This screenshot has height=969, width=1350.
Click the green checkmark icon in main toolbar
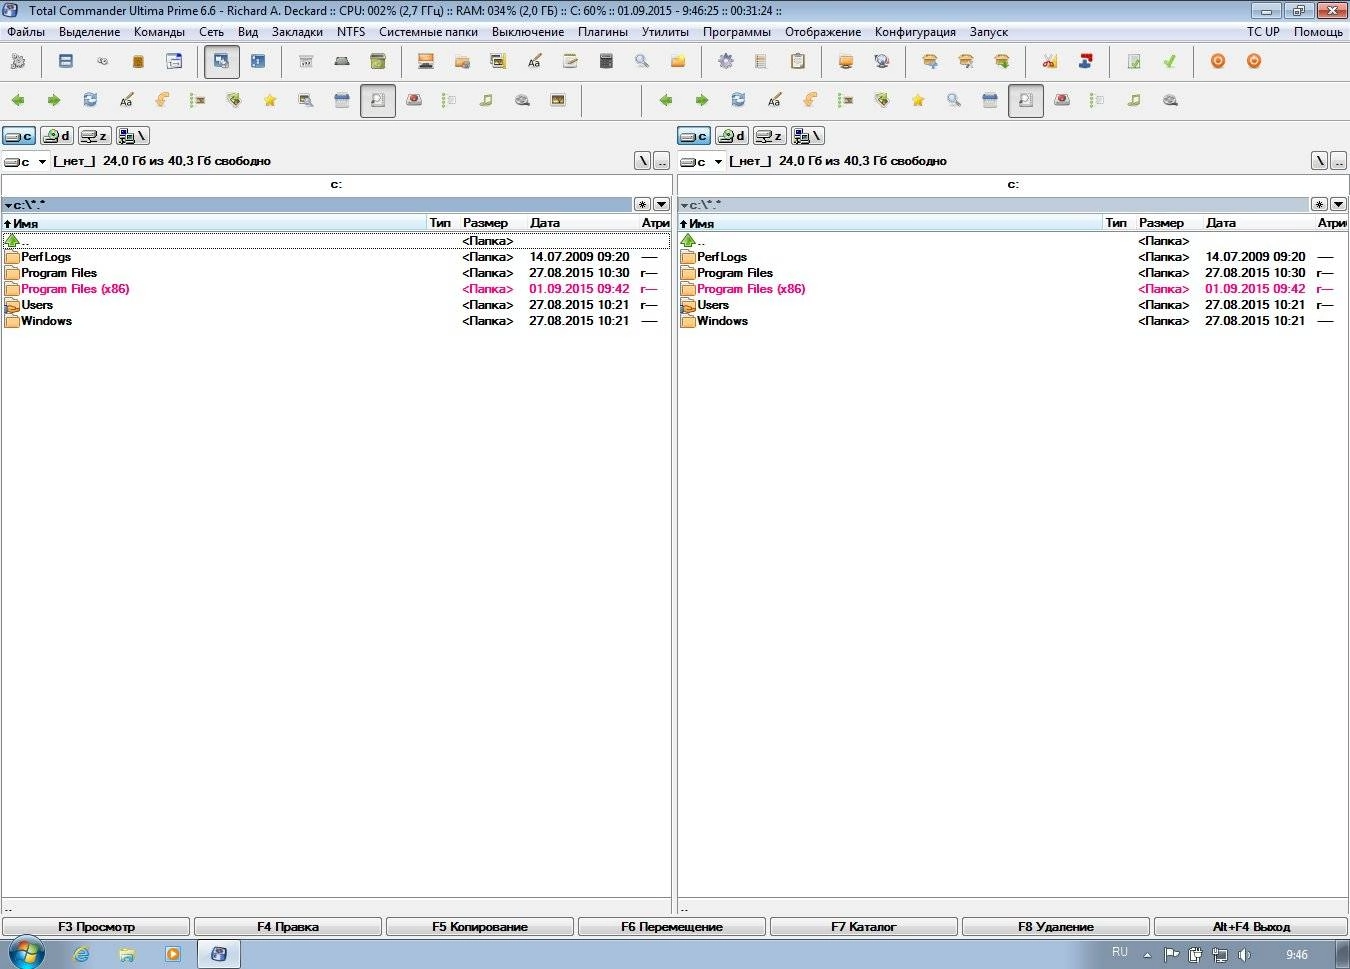(x=1170, y=62)
